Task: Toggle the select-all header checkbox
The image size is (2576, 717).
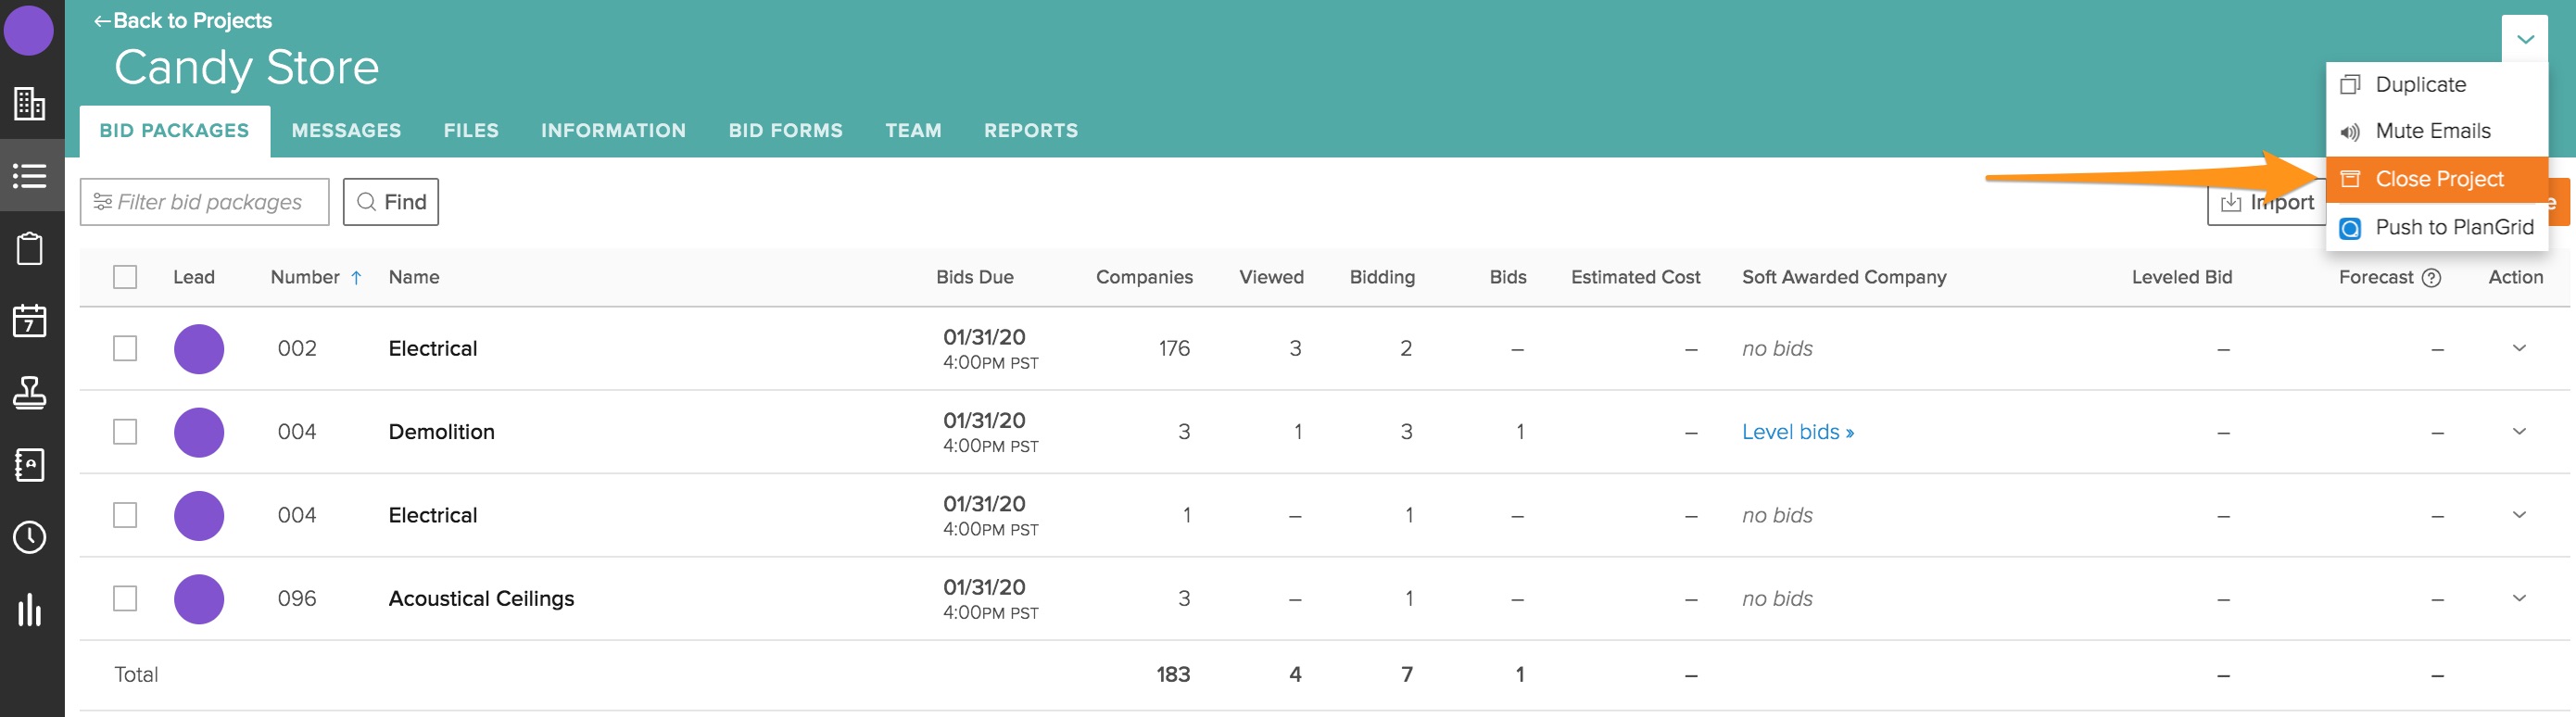Action: click(x=125, y=277)
